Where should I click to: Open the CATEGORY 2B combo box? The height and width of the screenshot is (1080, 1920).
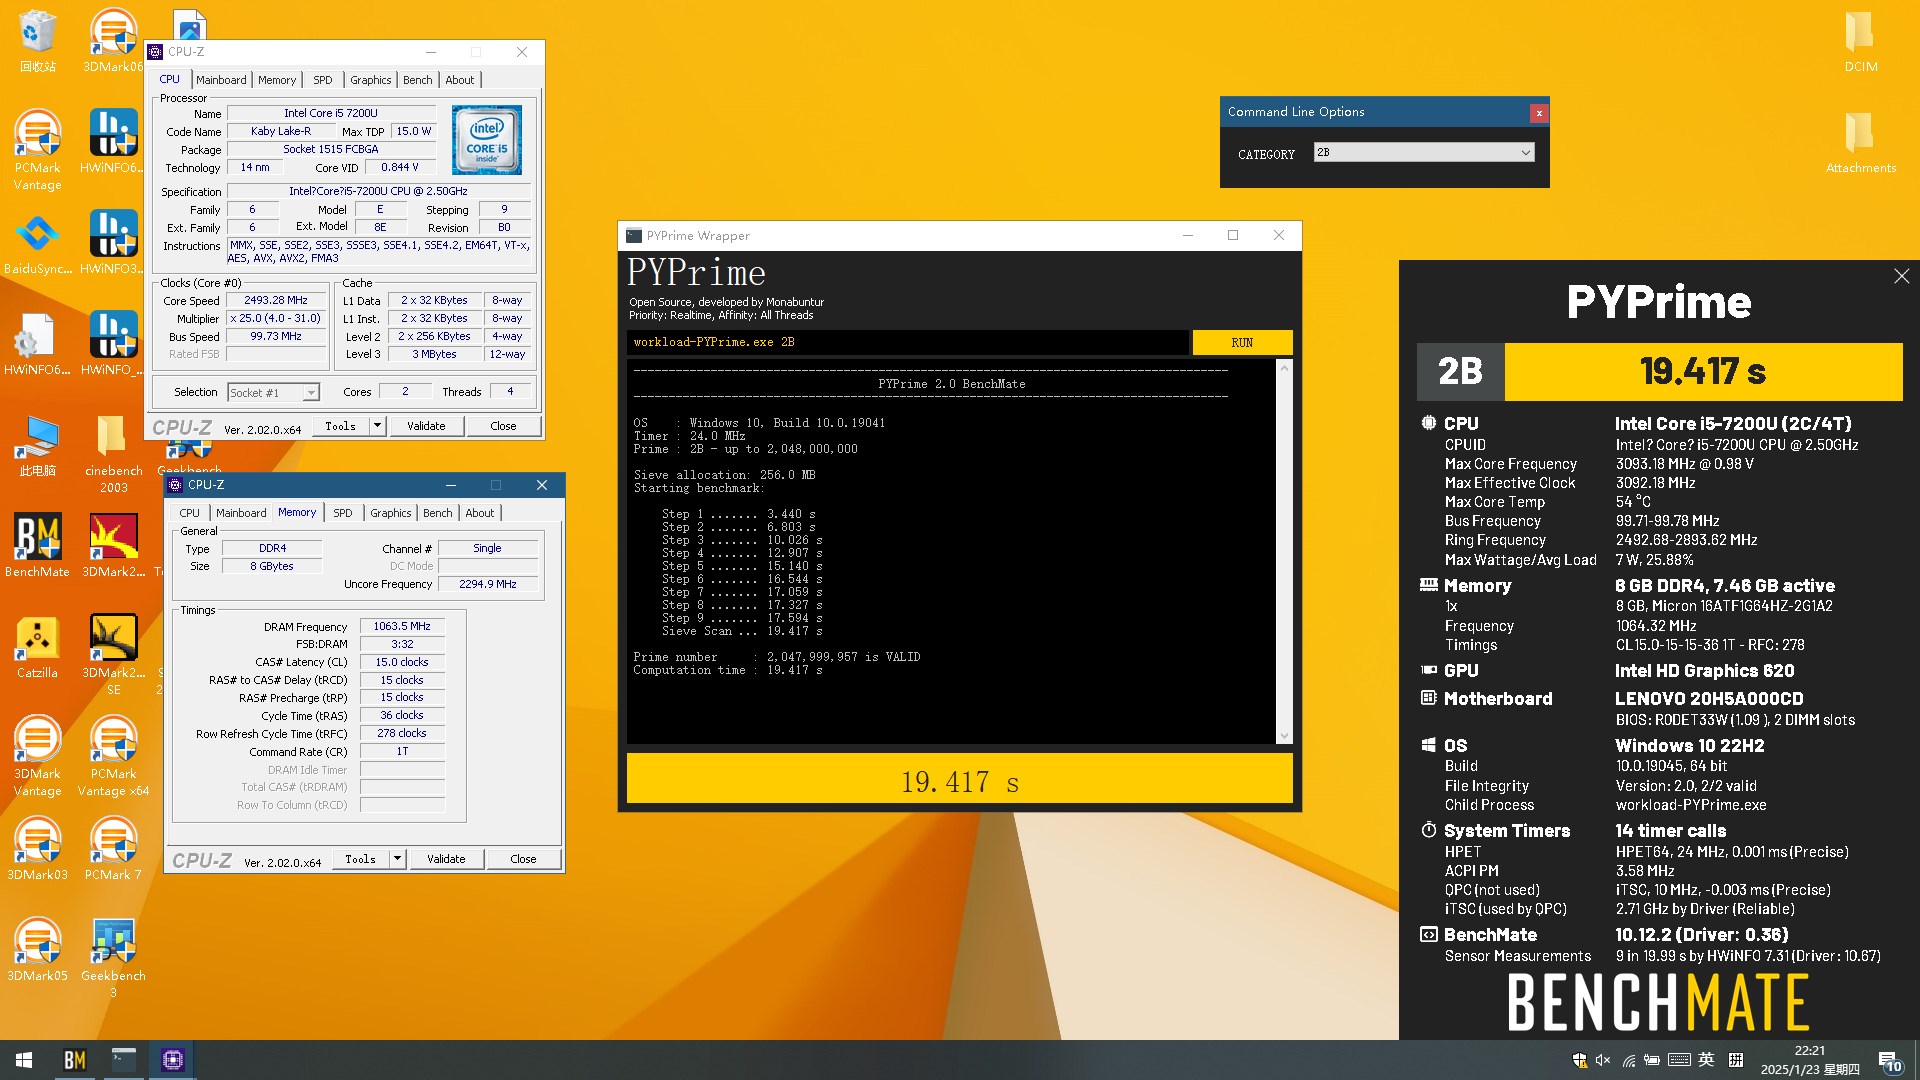point(1424,153)
